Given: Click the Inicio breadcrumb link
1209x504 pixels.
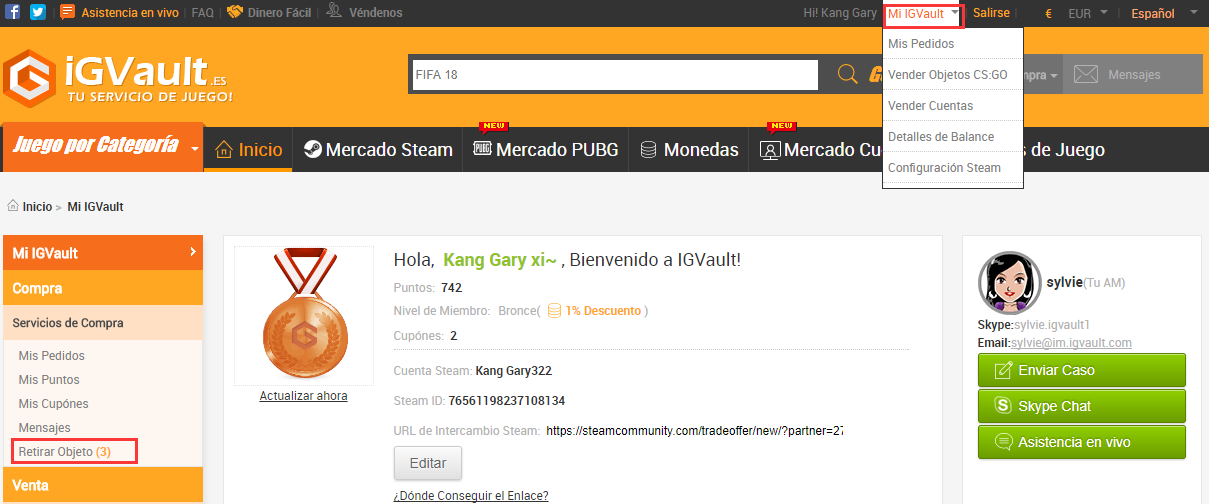Looking at the screenshot, I should pos(37,207).
